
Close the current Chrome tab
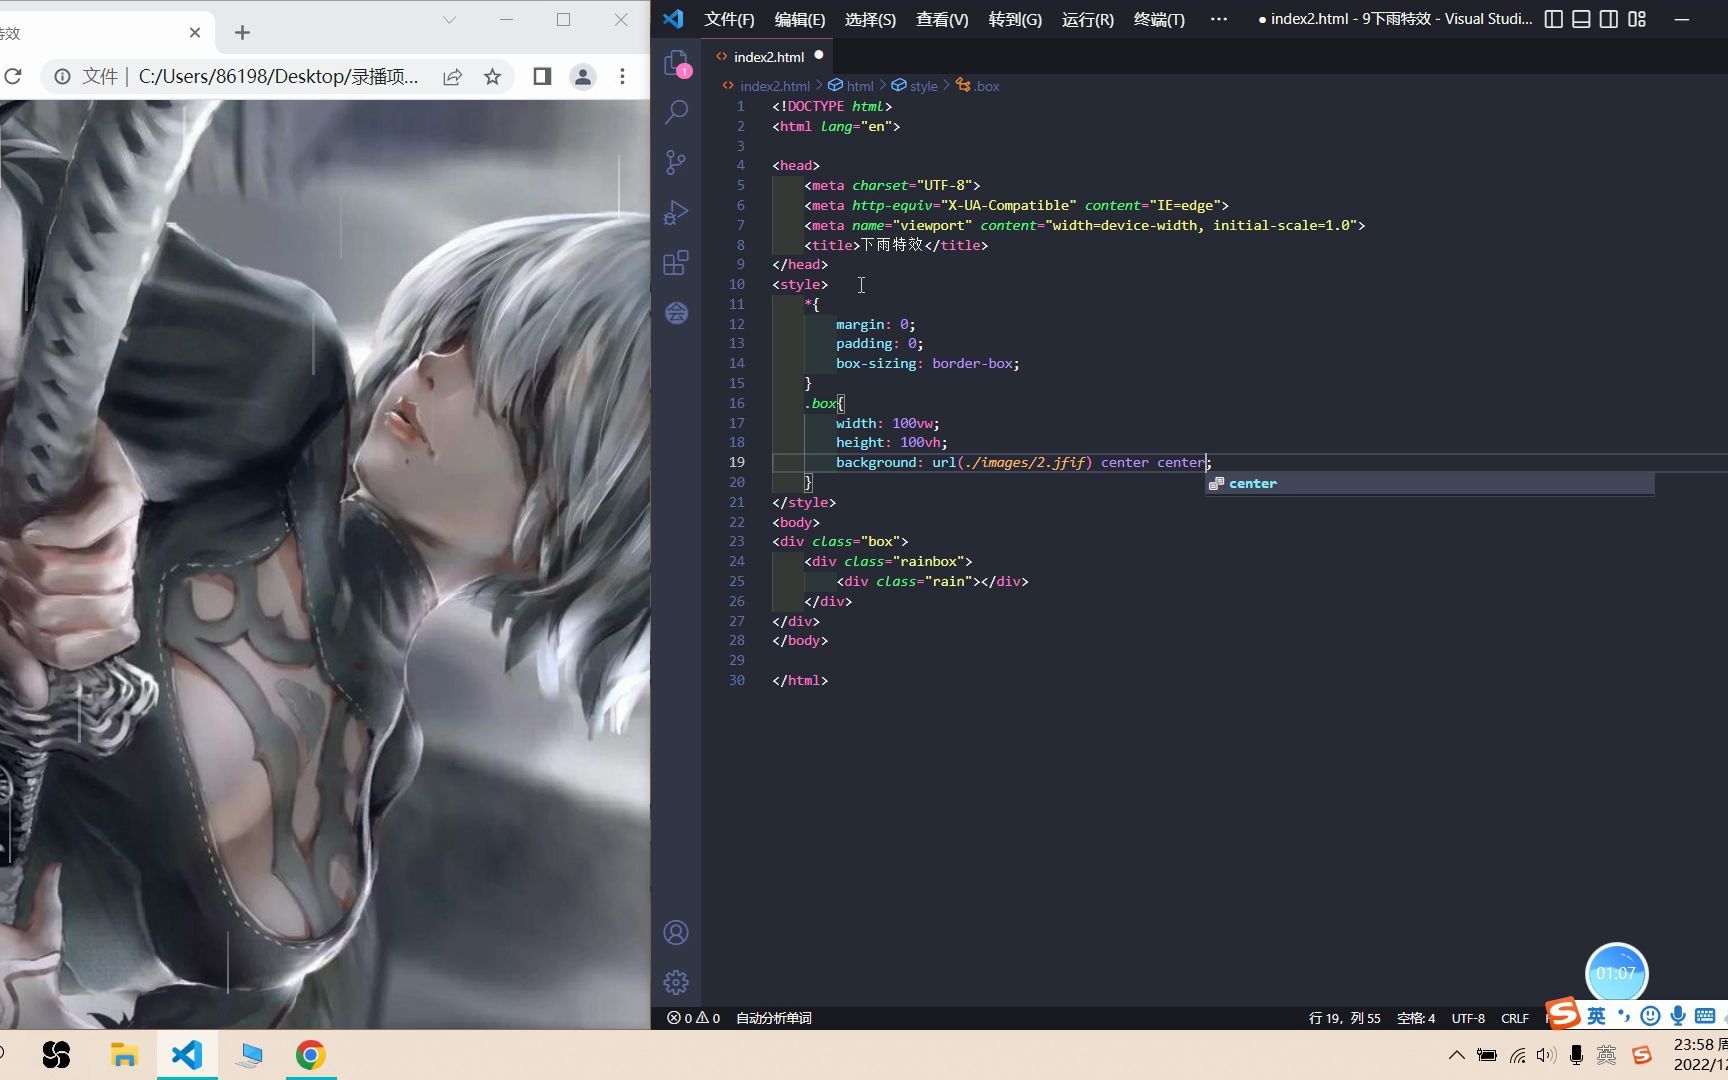coord(195,33)
